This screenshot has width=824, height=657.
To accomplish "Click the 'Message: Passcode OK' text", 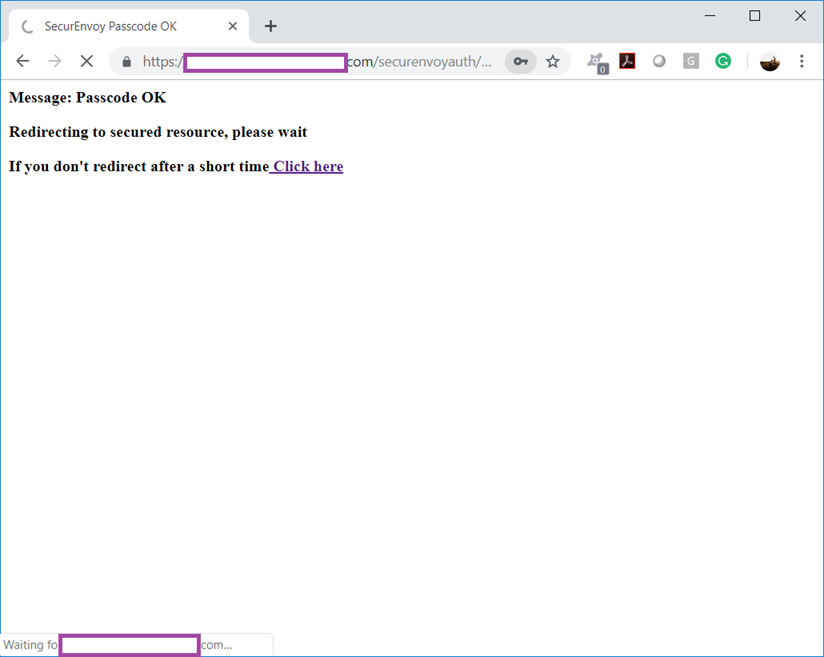I will click(x=87, y=98).
